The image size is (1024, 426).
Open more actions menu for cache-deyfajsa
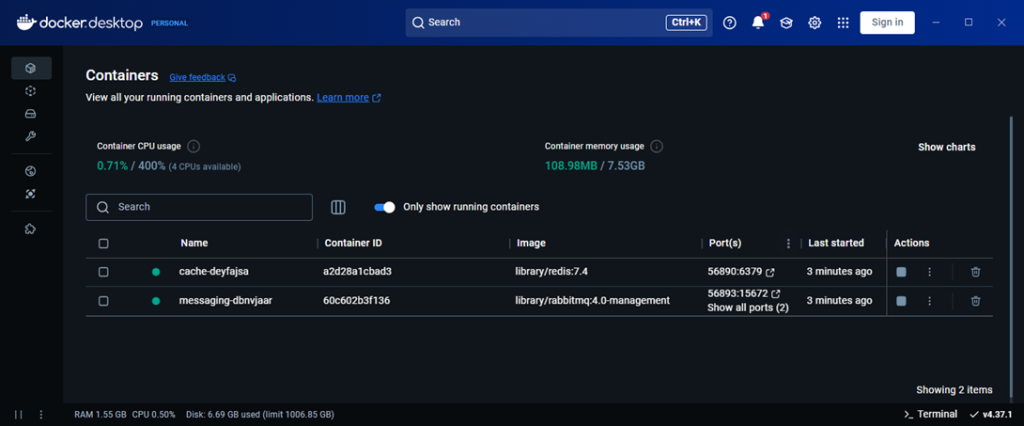pos(929,272)
